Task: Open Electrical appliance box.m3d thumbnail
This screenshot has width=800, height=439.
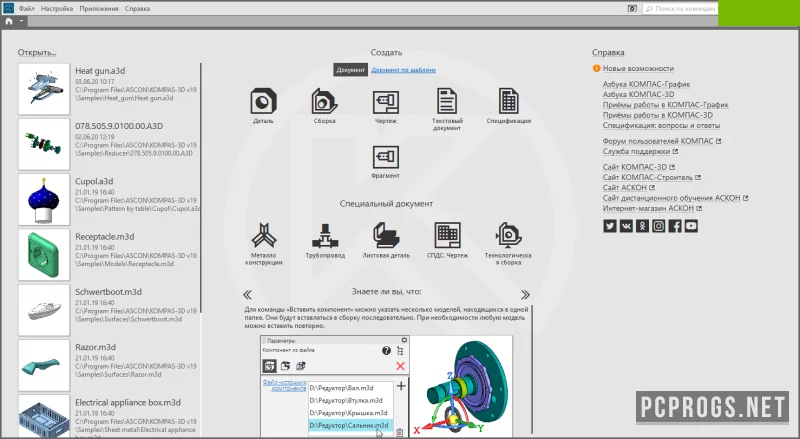Action: [x=44, y=416]
